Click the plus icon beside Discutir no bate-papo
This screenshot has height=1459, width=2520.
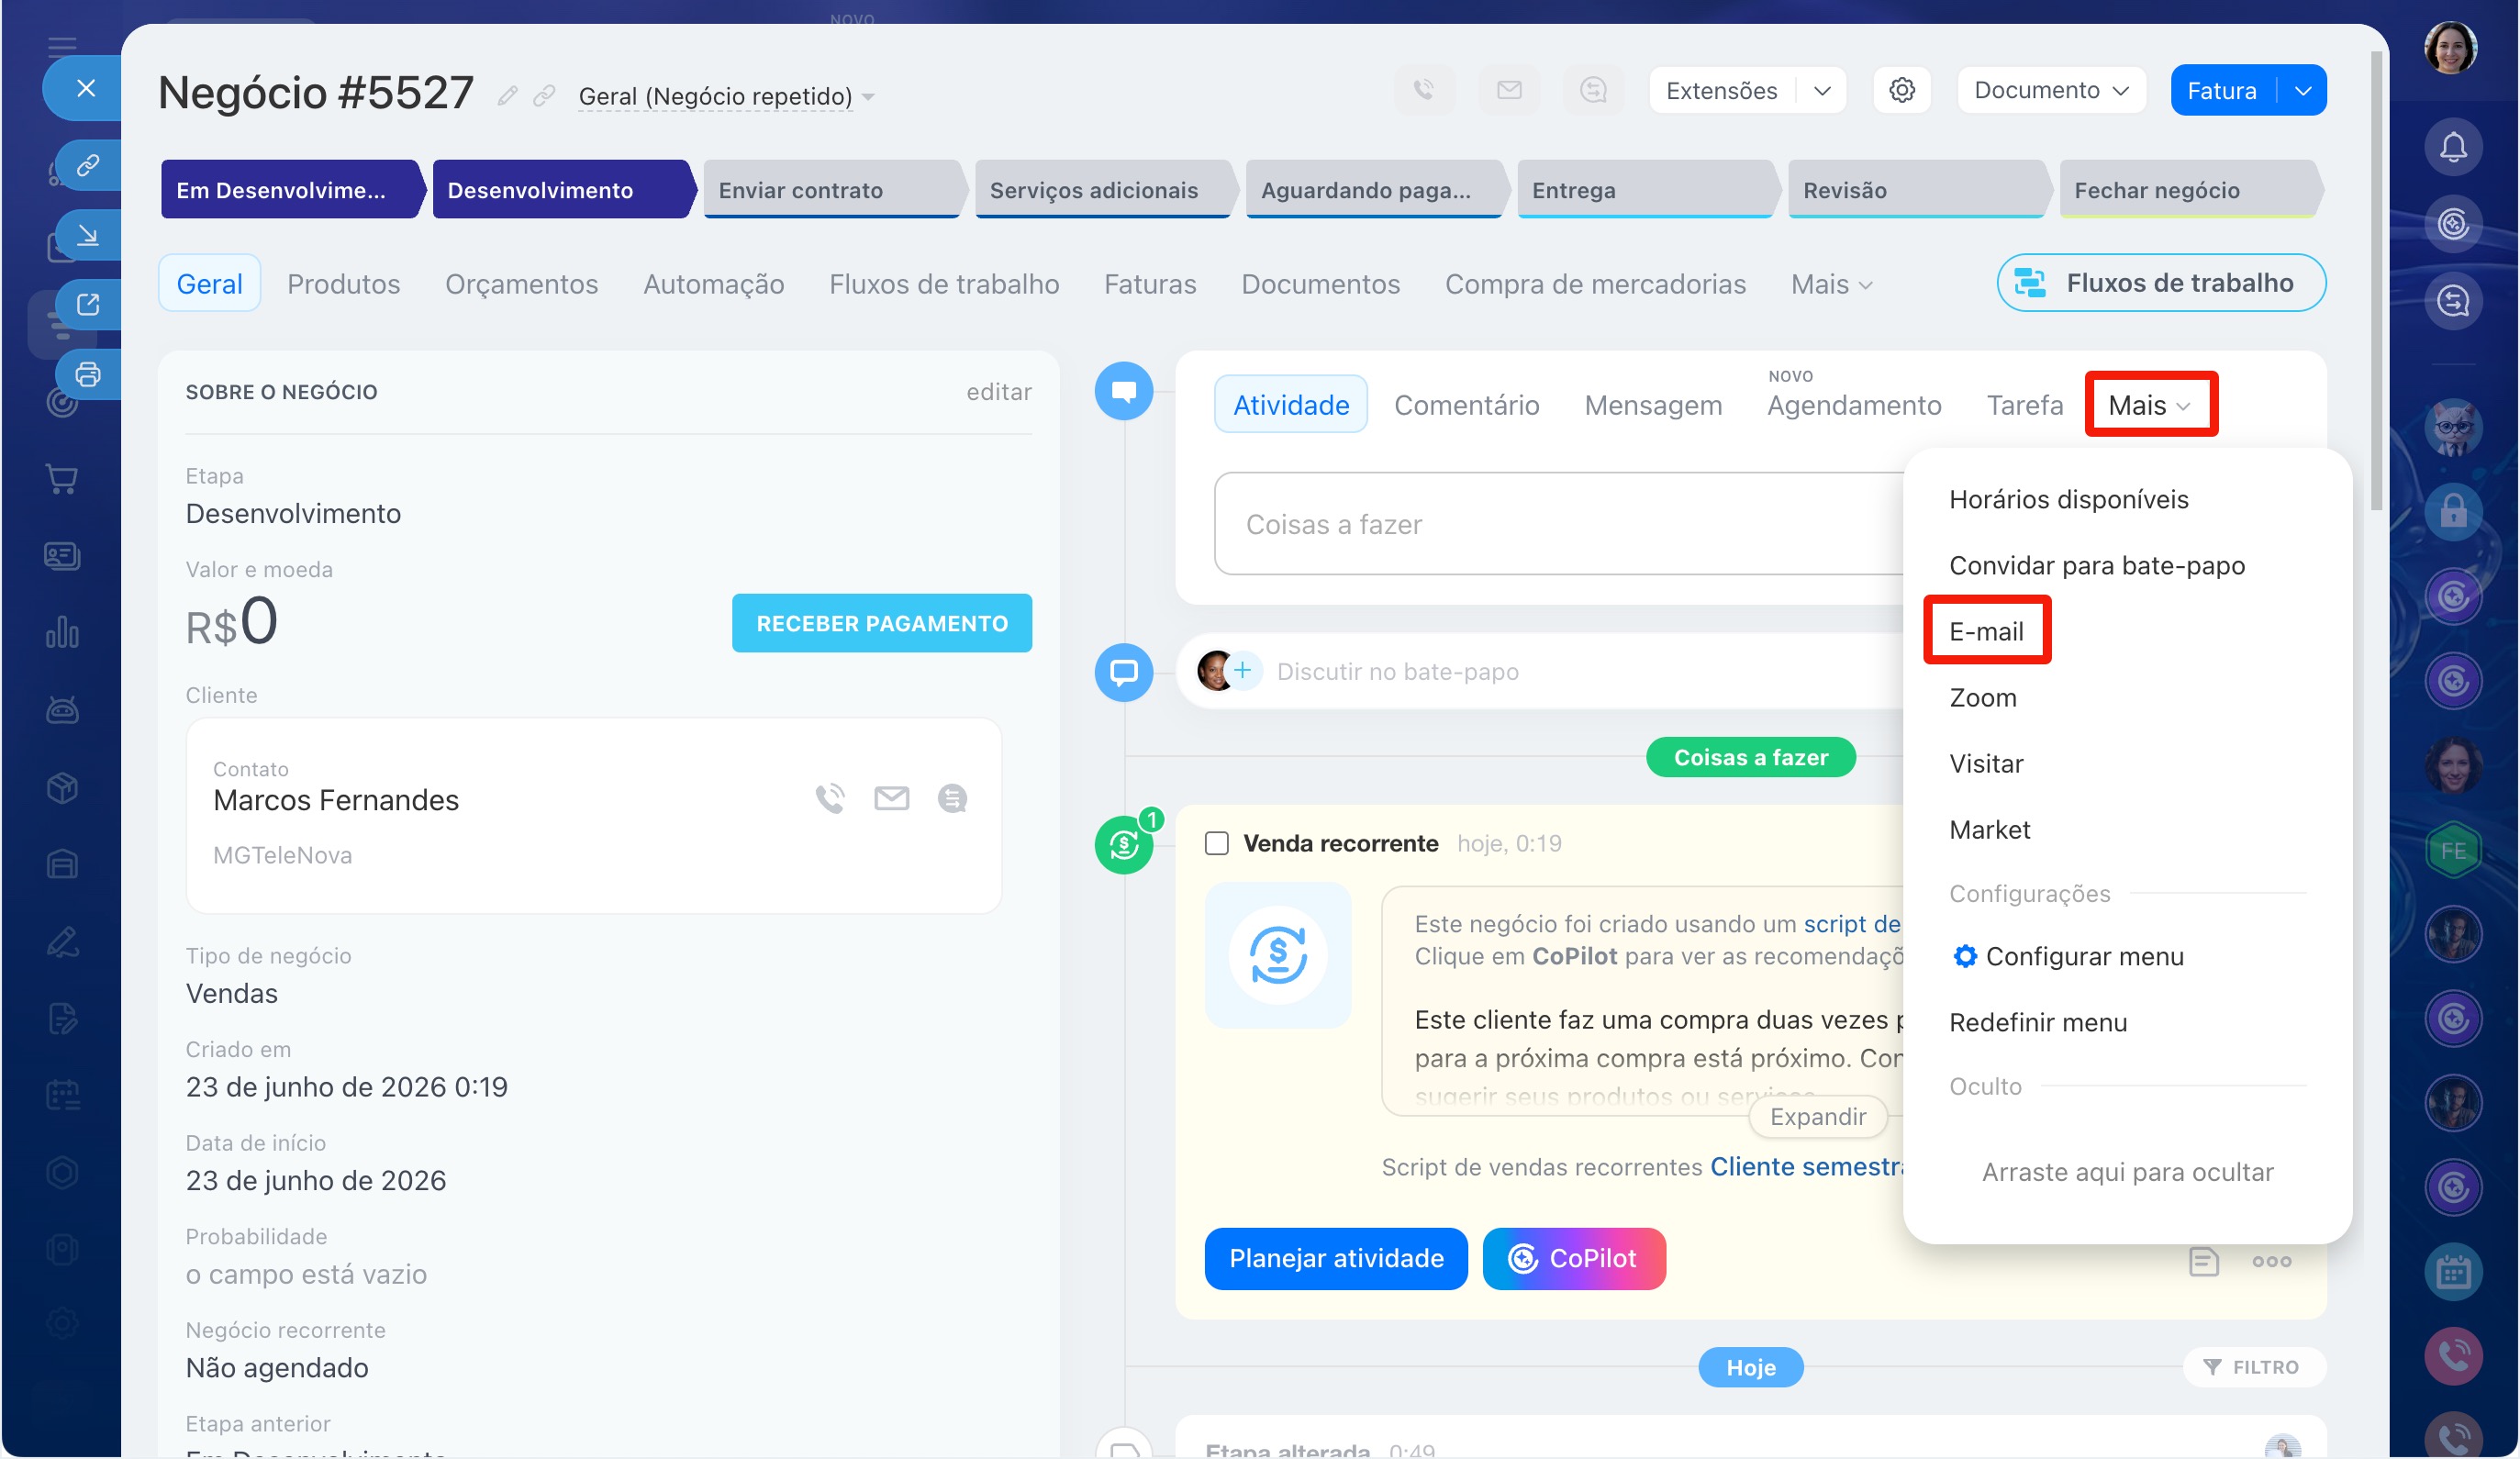1242,671
